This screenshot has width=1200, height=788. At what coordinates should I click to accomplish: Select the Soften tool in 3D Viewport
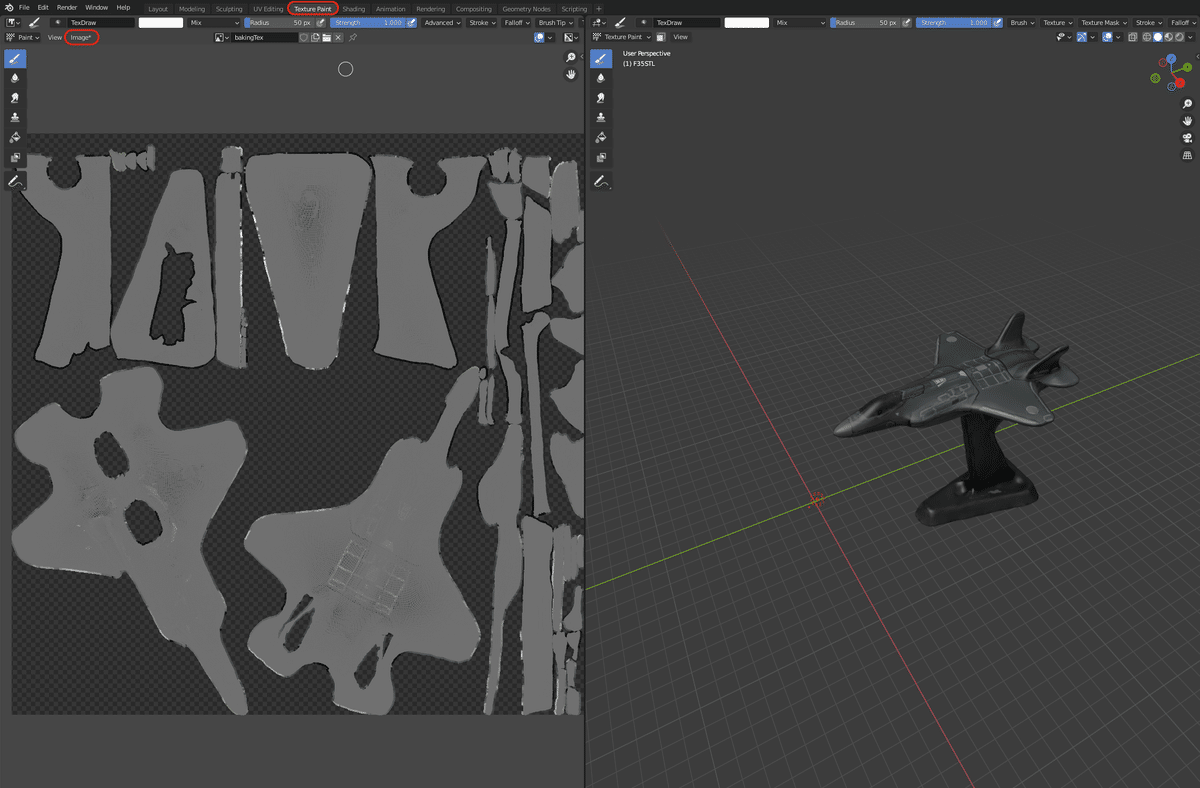601,78
